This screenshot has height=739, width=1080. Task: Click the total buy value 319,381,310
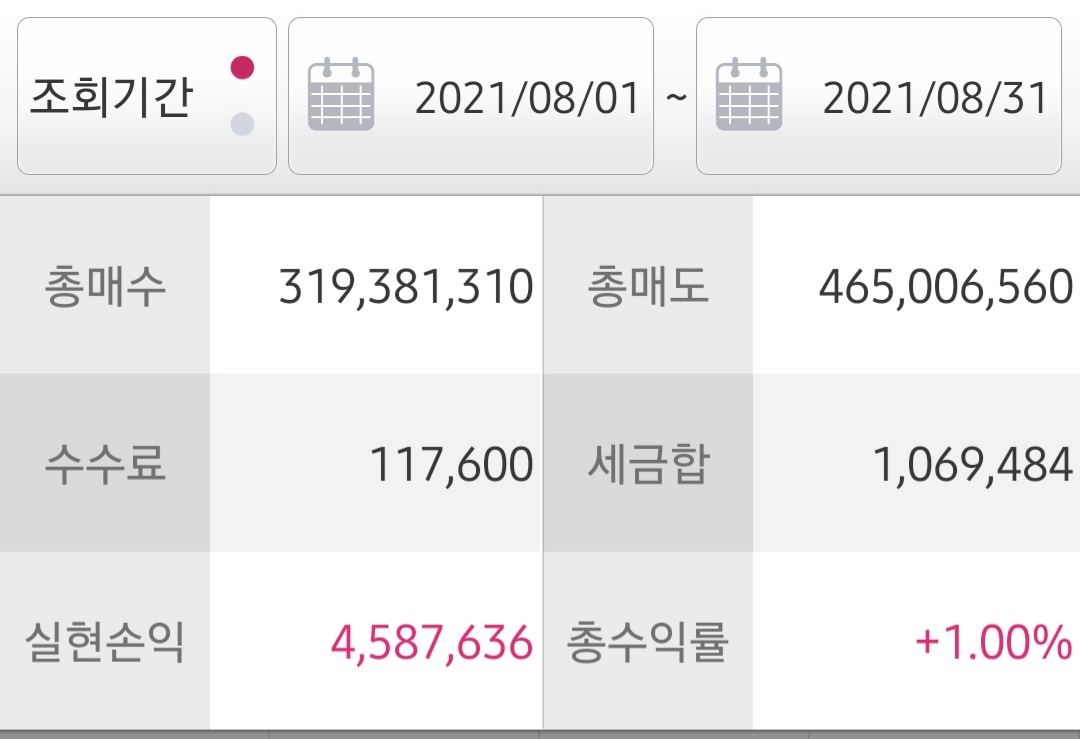click(405, 288)
